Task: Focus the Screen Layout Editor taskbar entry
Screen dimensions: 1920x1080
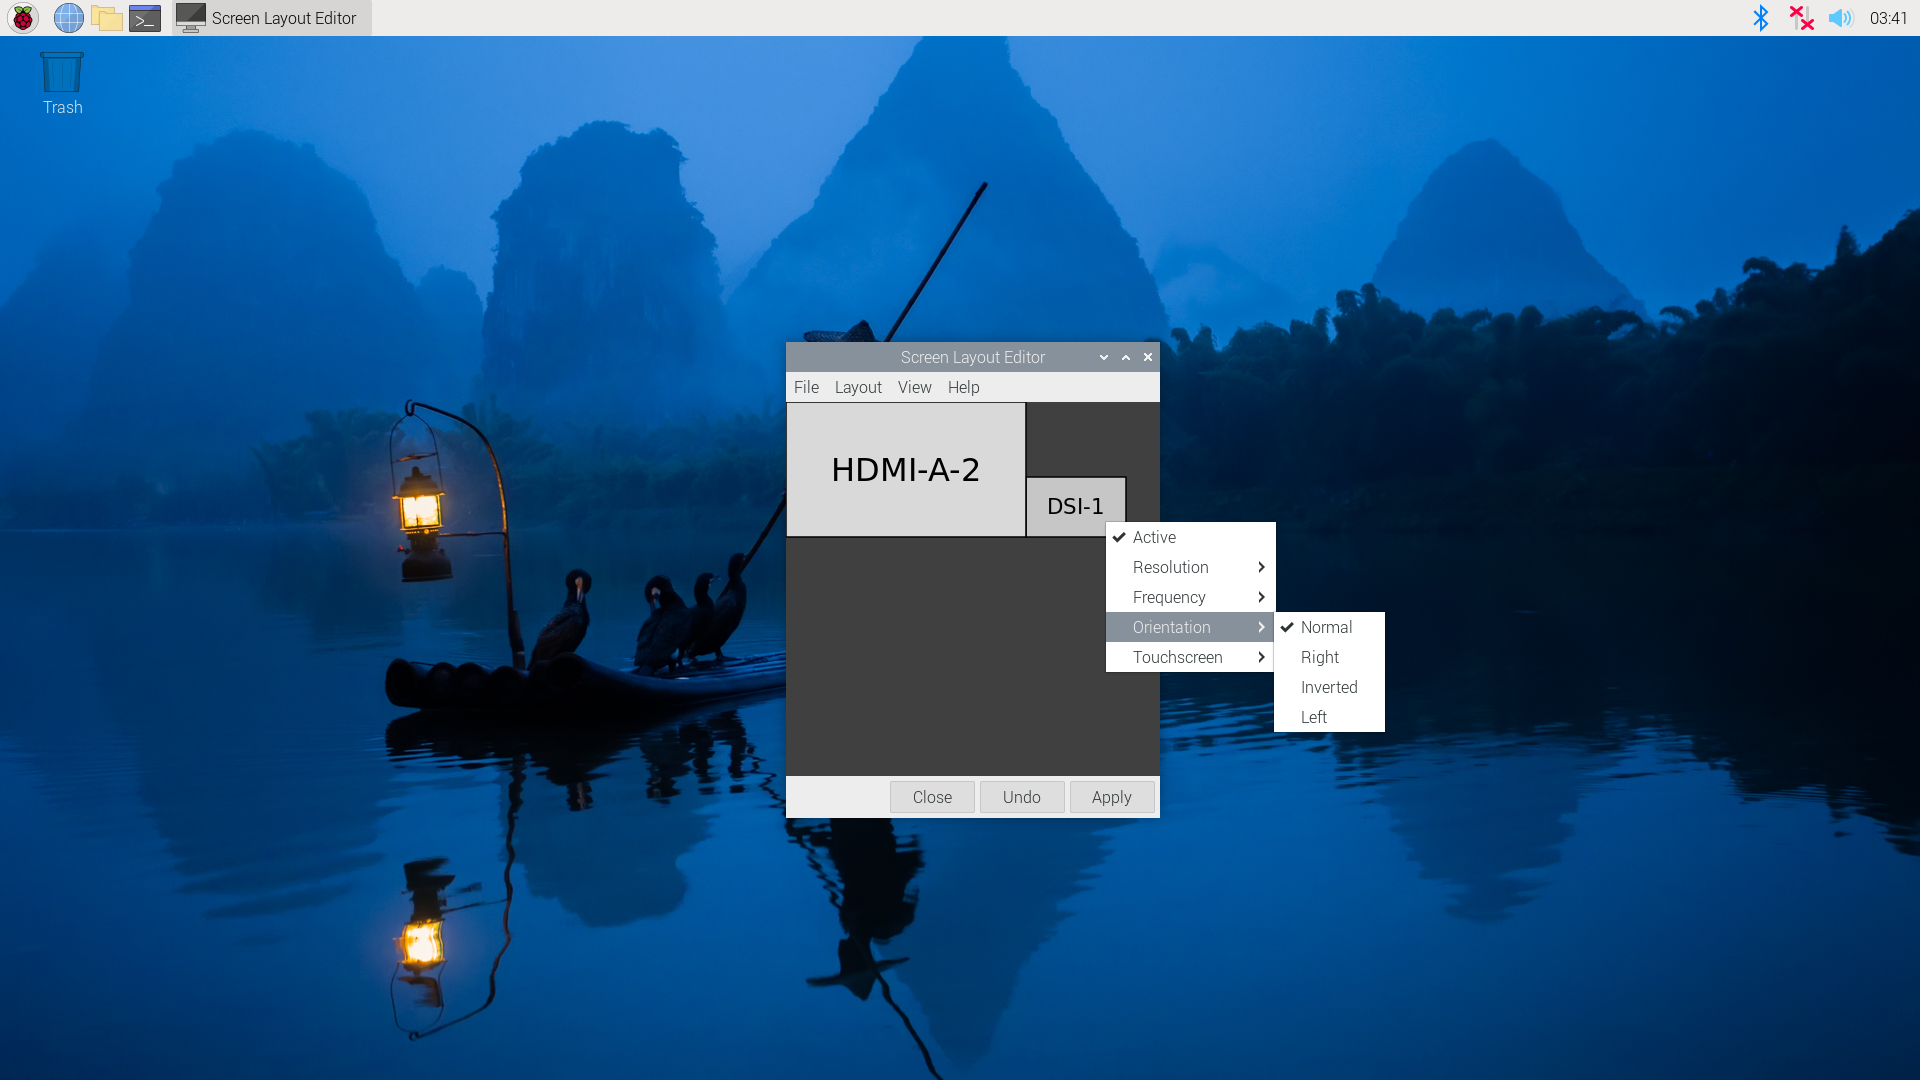Action: pyautogui.click(x=270, y=17)
